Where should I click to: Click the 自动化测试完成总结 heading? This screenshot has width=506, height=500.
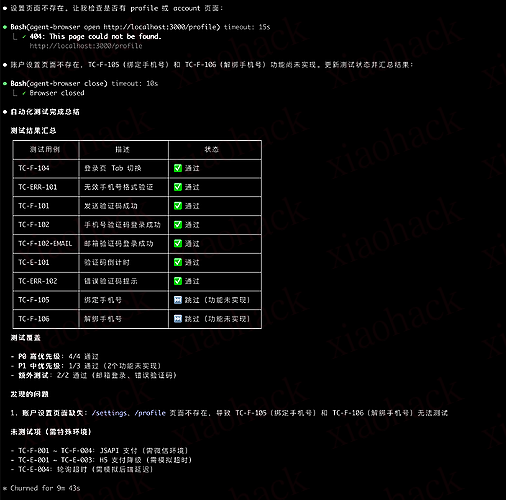(x=45, y=112)
